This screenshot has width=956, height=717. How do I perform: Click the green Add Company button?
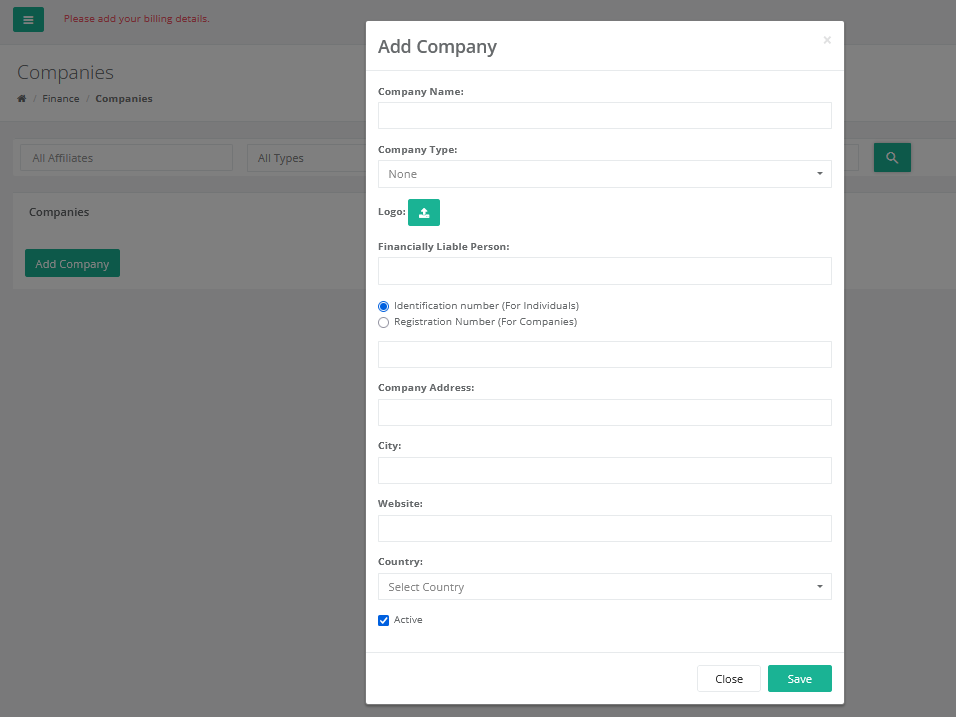pyautogui.click(x=73, y=263)
